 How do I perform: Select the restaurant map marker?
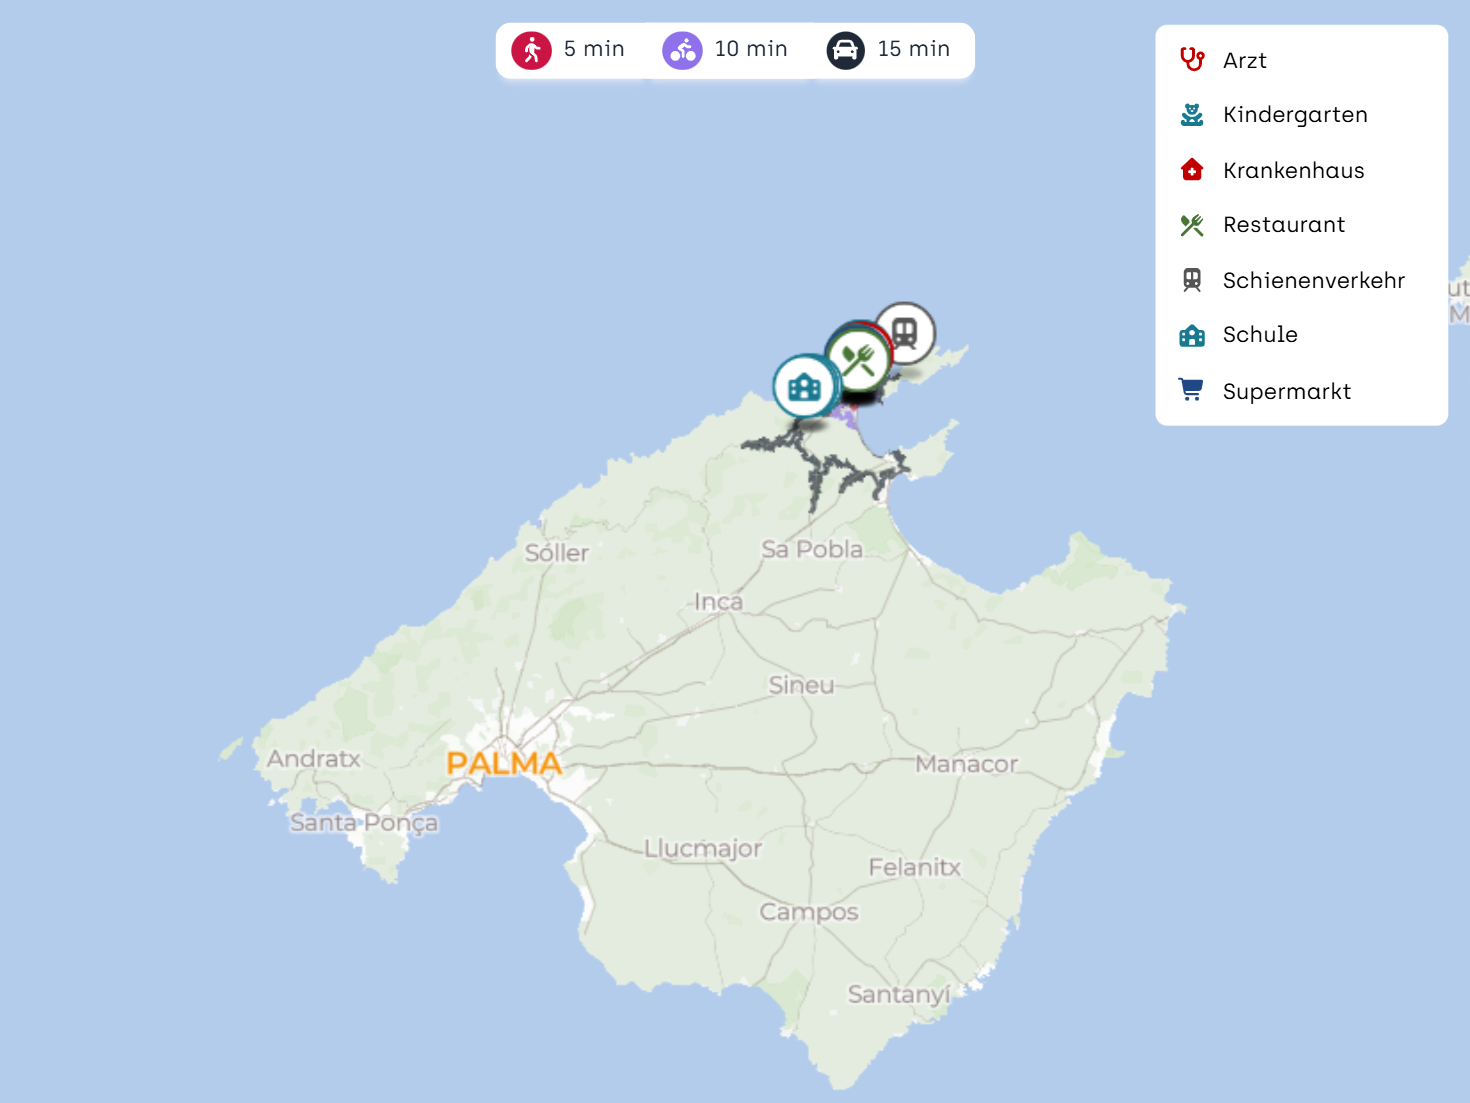(858, 361)
